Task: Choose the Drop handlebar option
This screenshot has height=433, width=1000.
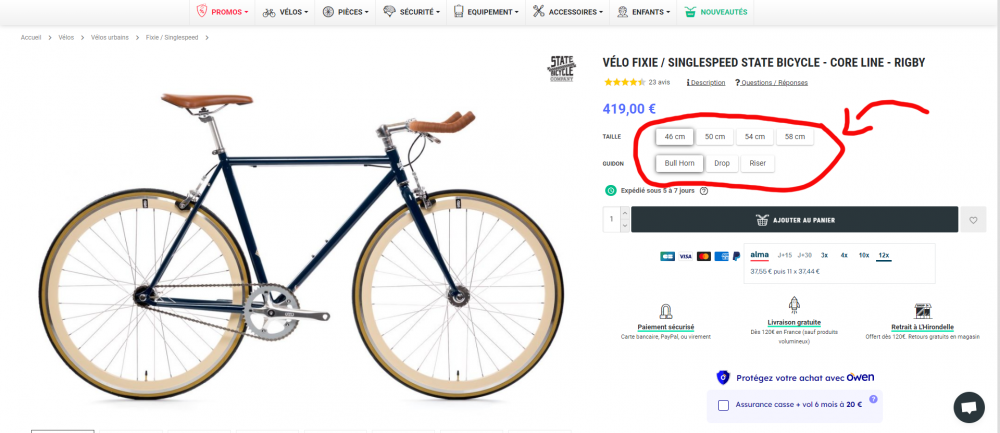Action: pyautogui.click(x=722, y=163)
